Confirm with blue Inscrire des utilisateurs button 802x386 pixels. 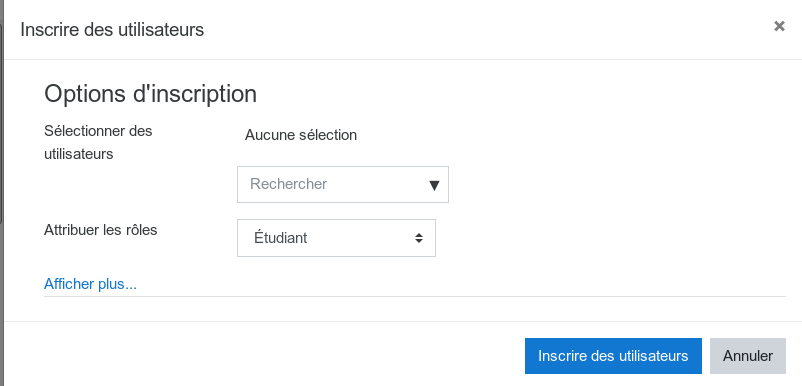(x=613, y=356)
